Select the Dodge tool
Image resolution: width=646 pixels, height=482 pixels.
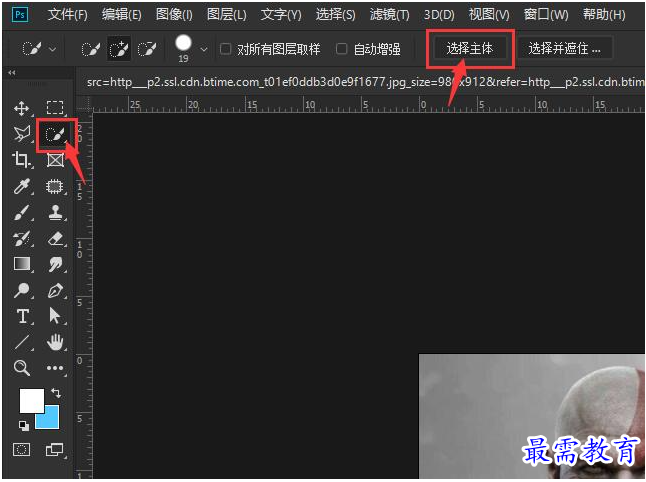pyautogui.click(x=21, y=290)
